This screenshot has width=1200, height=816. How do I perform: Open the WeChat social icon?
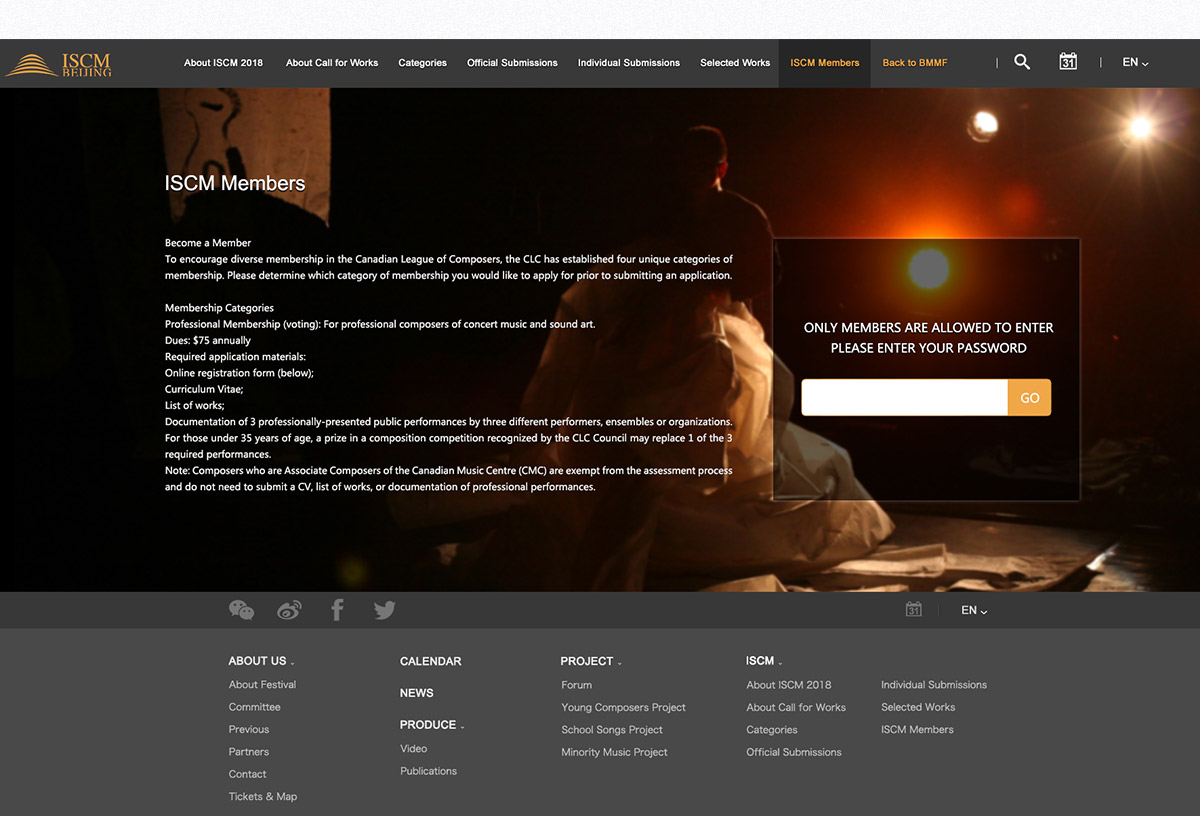(241, 610)
